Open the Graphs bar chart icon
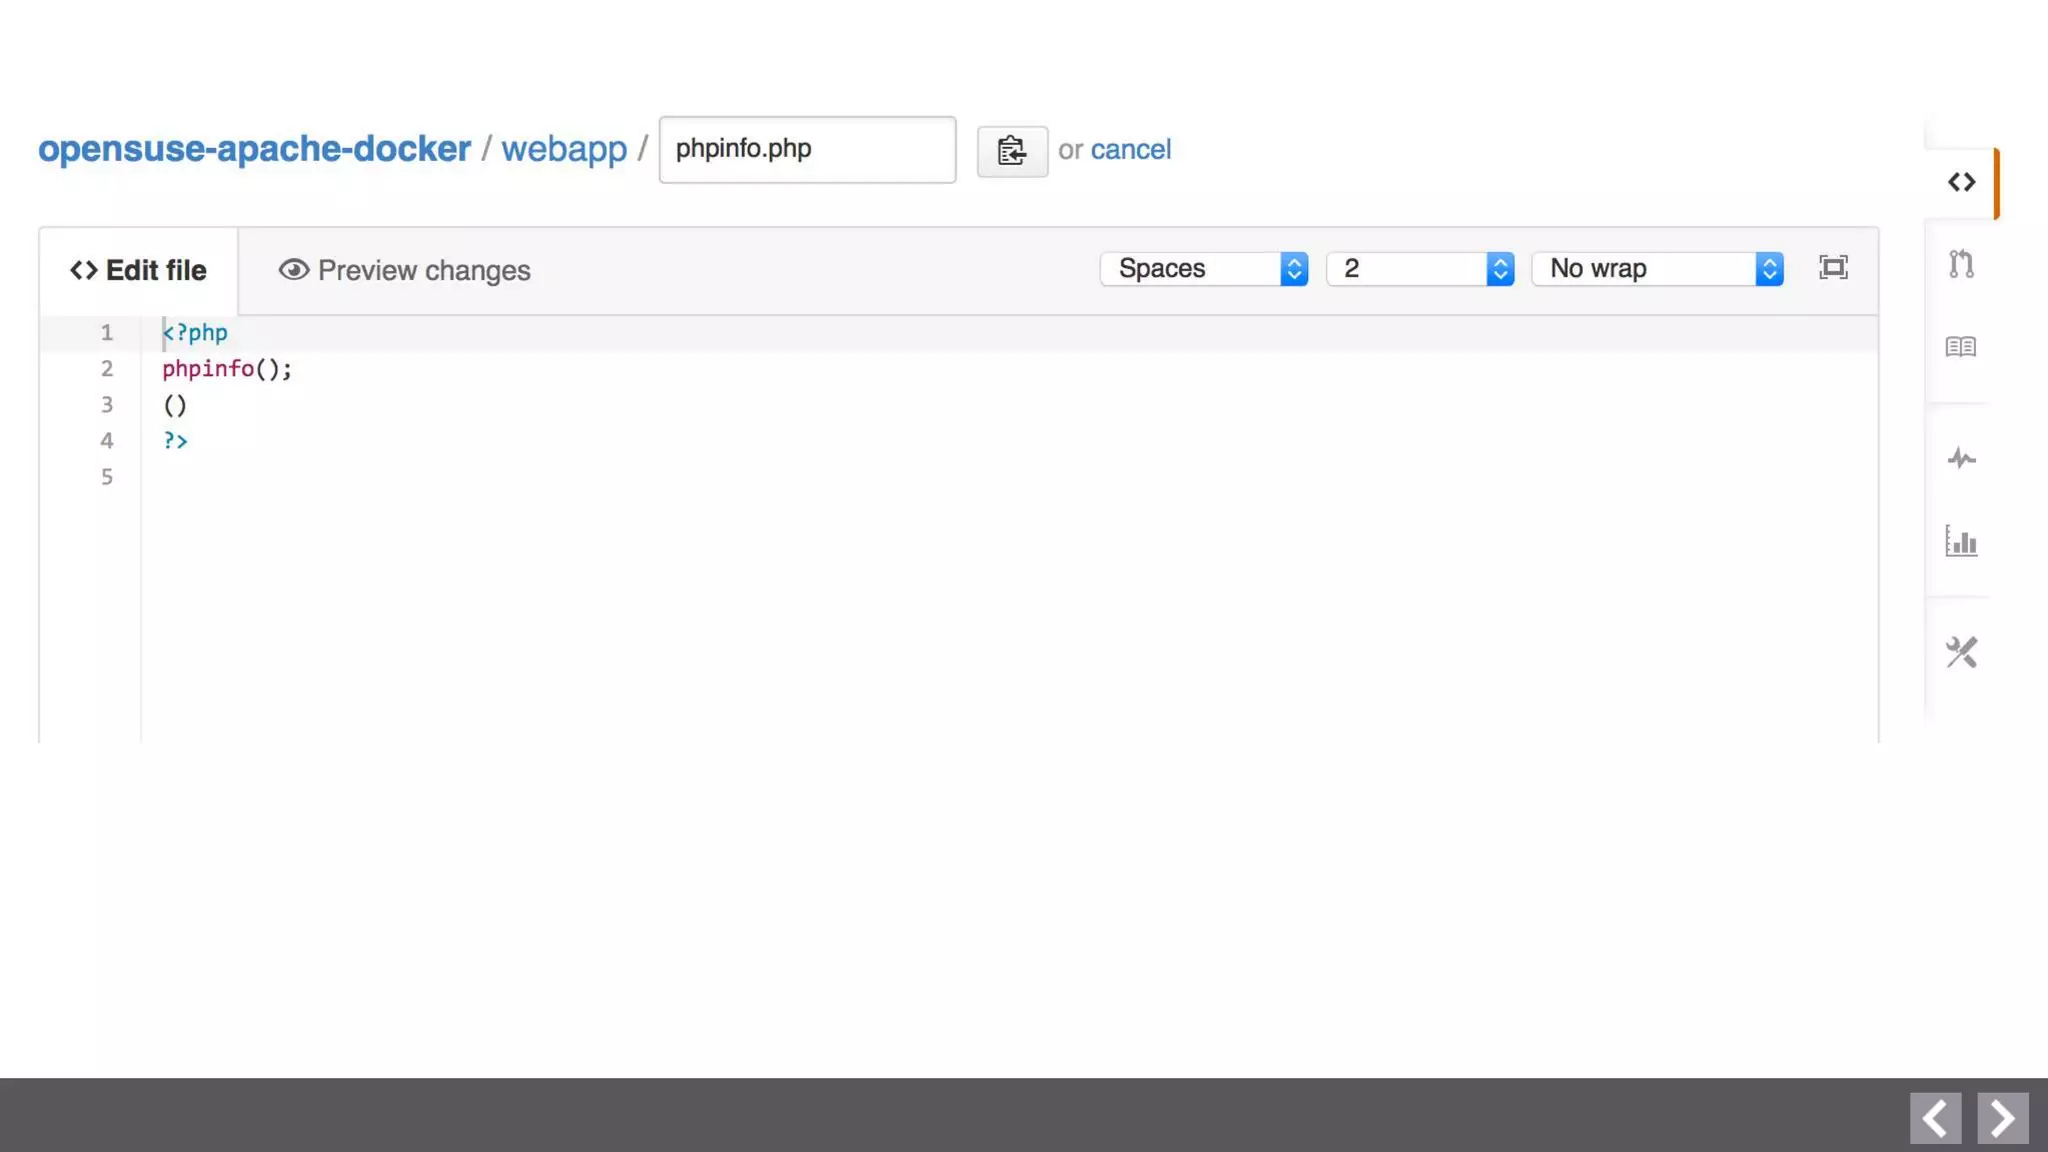The width and height of the screenshot is (2048, 1152). (1961, 541)
